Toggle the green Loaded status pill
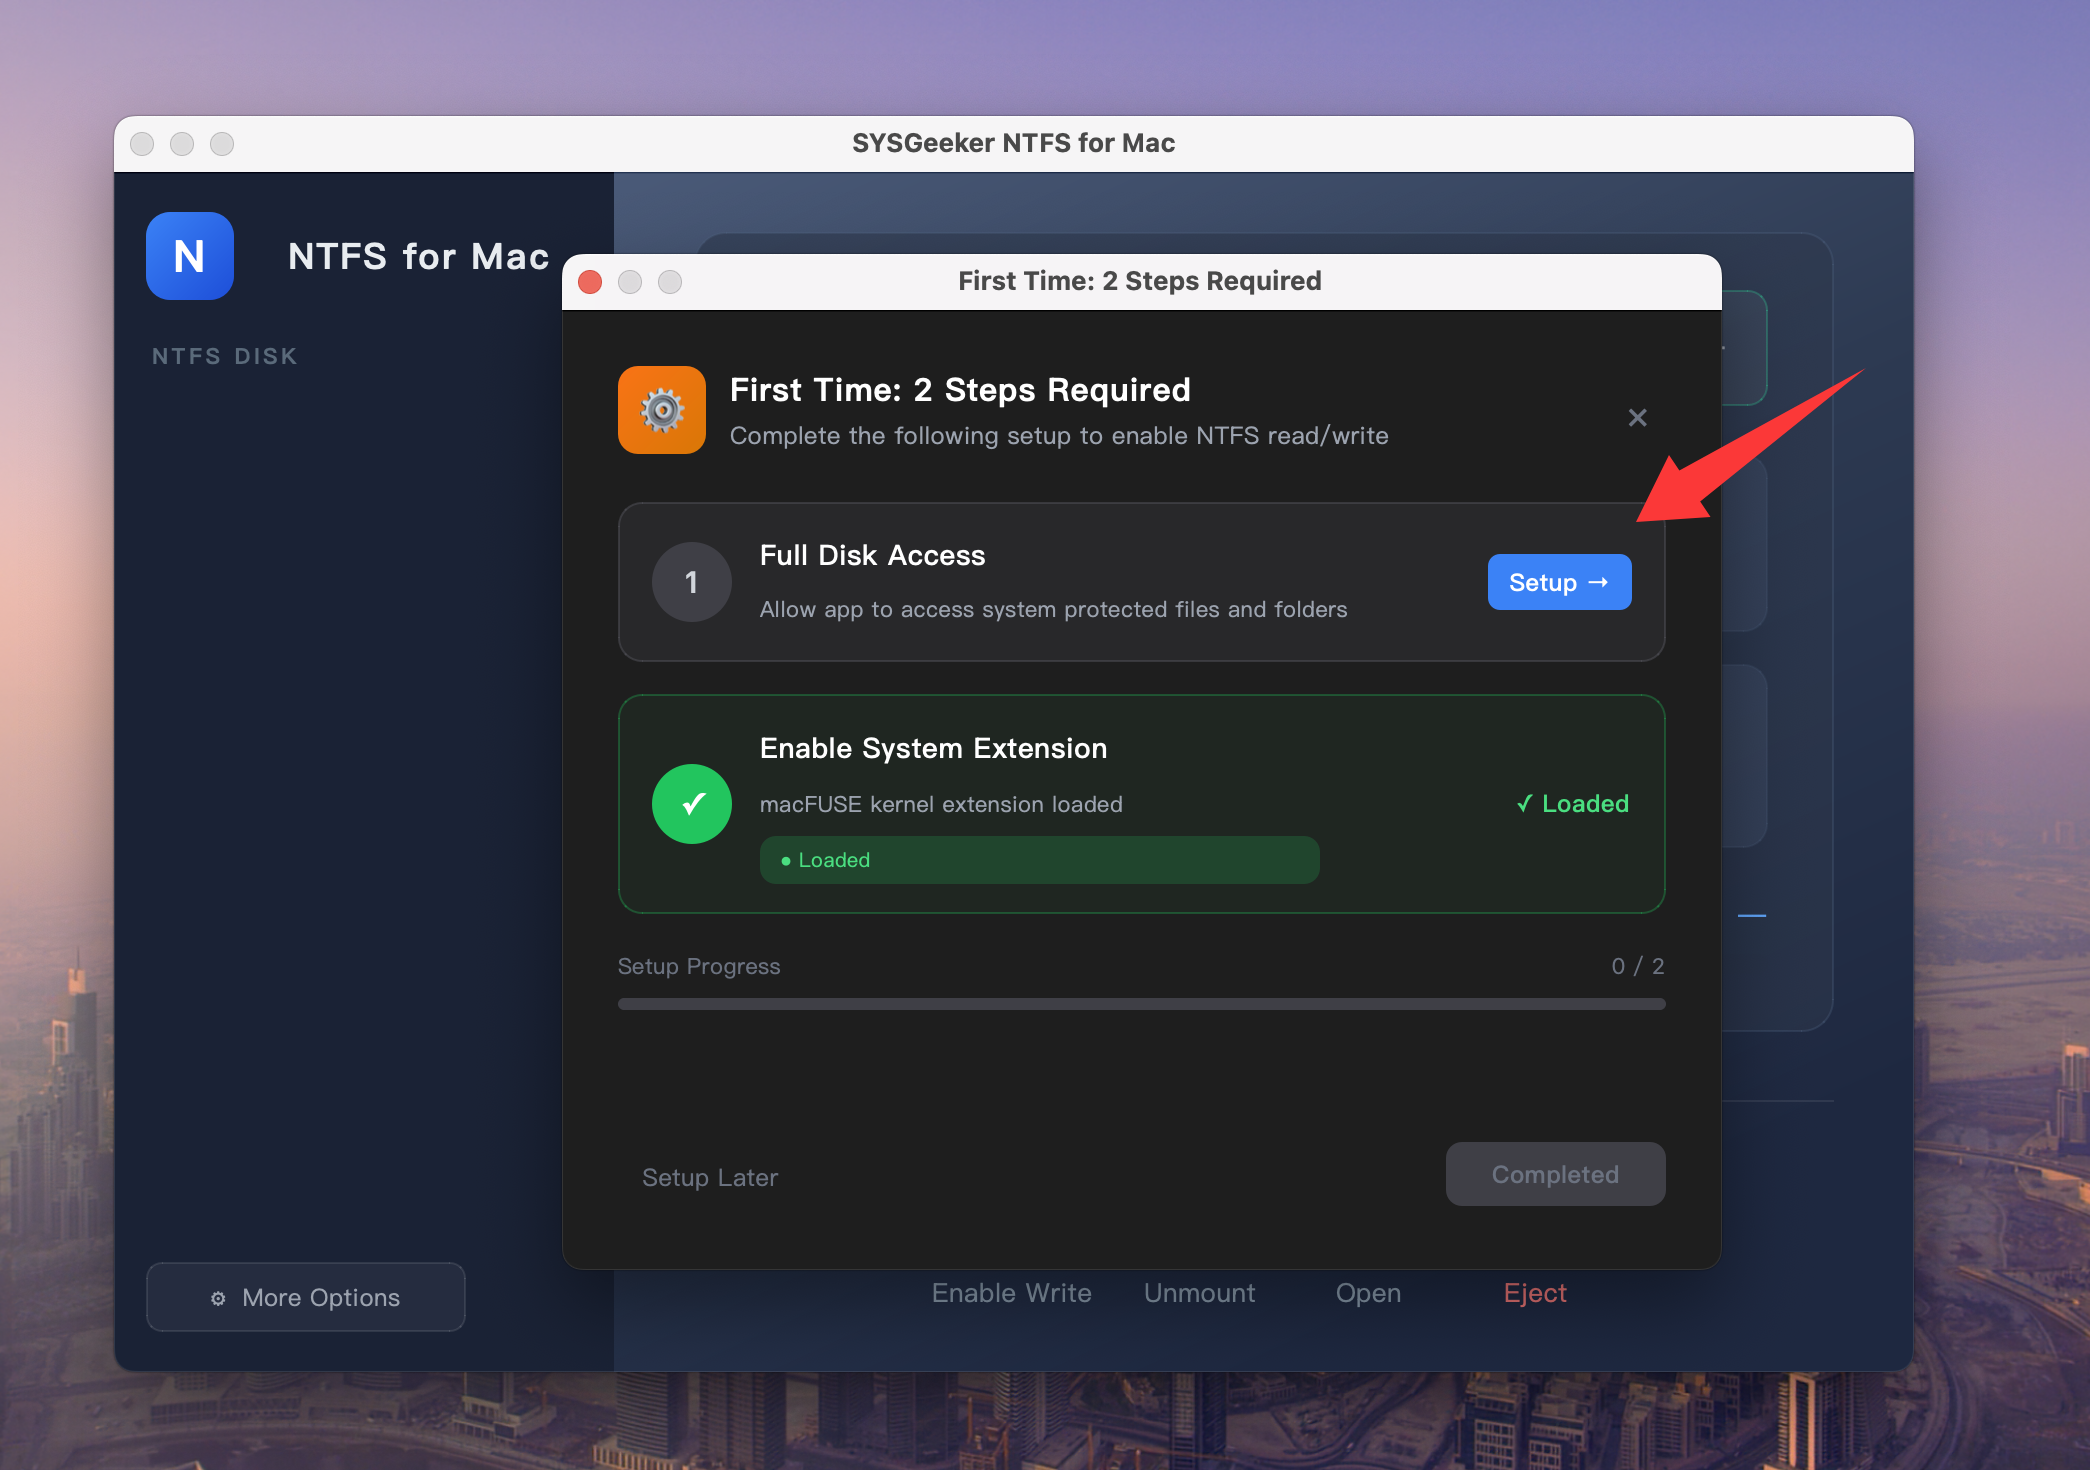Screen dimensions: 2090x1470 coord(1038,859)
